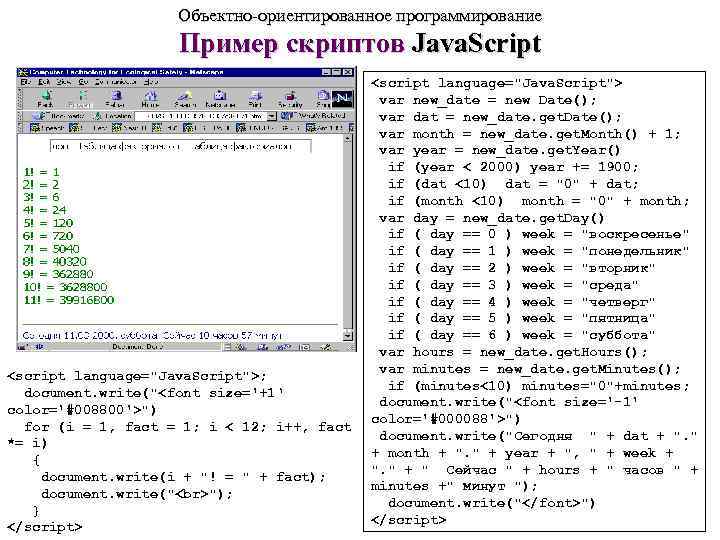
Task: Click the Netscape N logo animation
Action: (343, 98)
